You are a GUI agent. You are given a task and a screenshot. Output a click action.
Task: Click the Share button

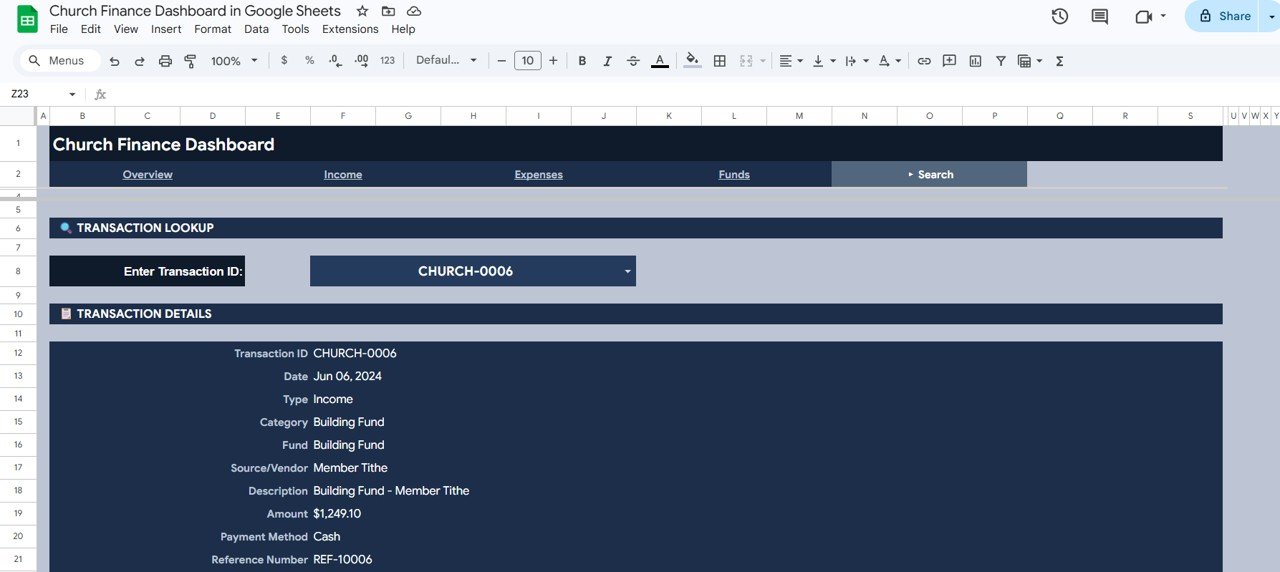tap(1225, 16)
